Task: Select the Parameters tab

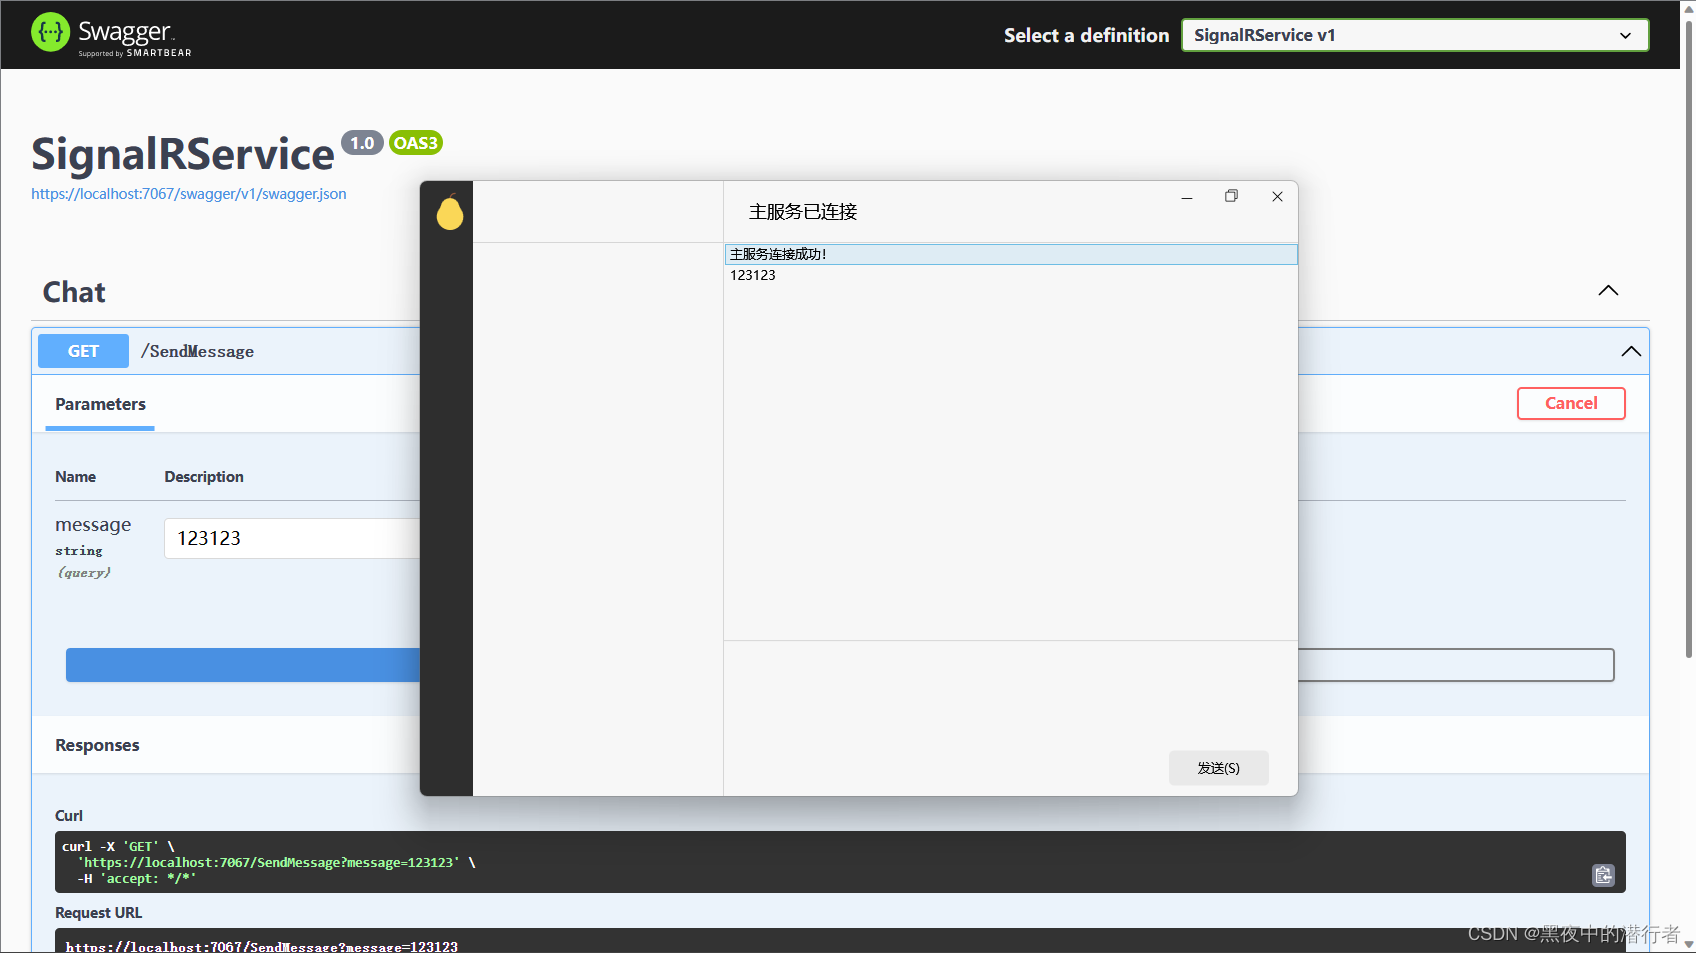Action: [x=100, y=405]
